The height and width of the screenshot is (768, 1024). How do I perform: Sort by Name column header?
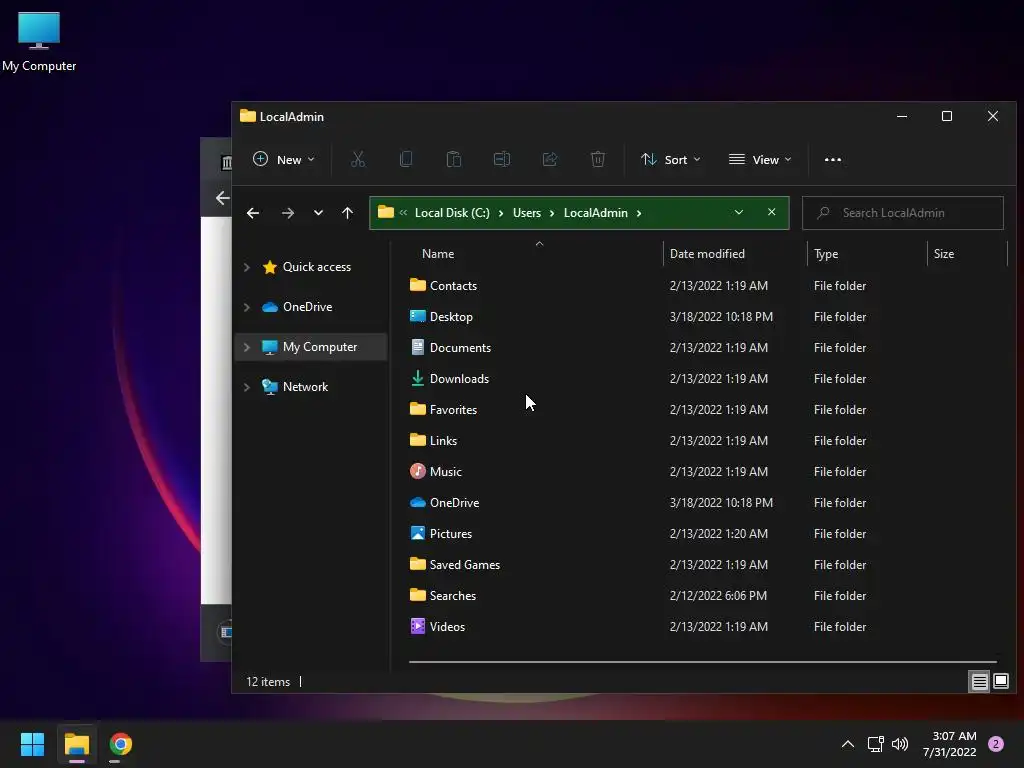point(438,253)
